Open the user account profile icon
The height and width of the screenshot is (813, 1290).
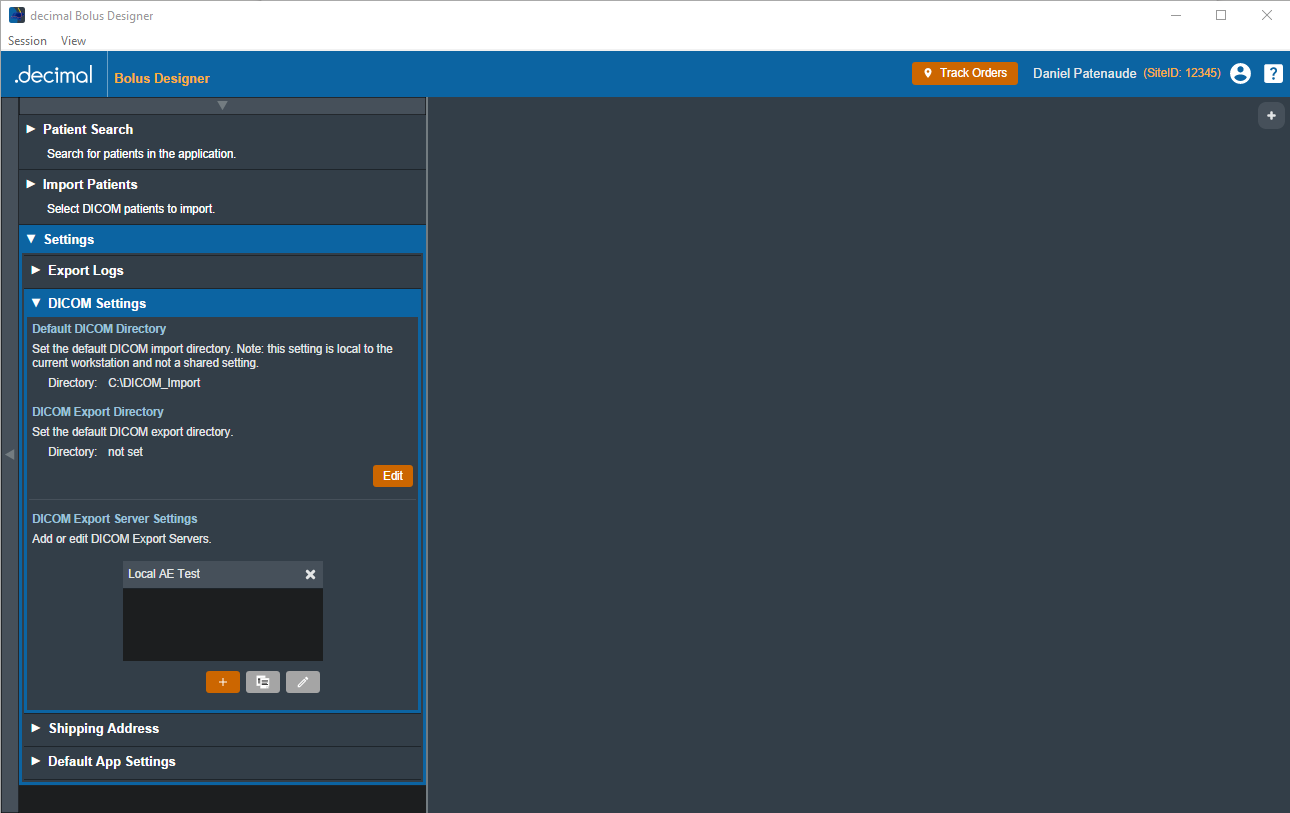(x=1240, y=73)
